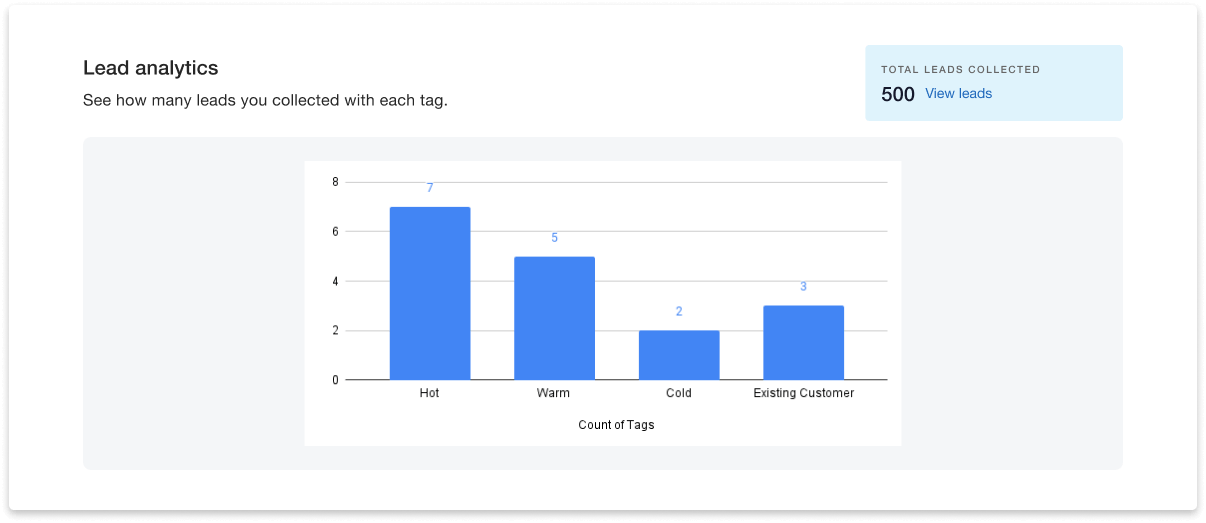This screenshot has height=523, width=1206.
Task: Click the Cold x-axis label
Action: point(679,393)
